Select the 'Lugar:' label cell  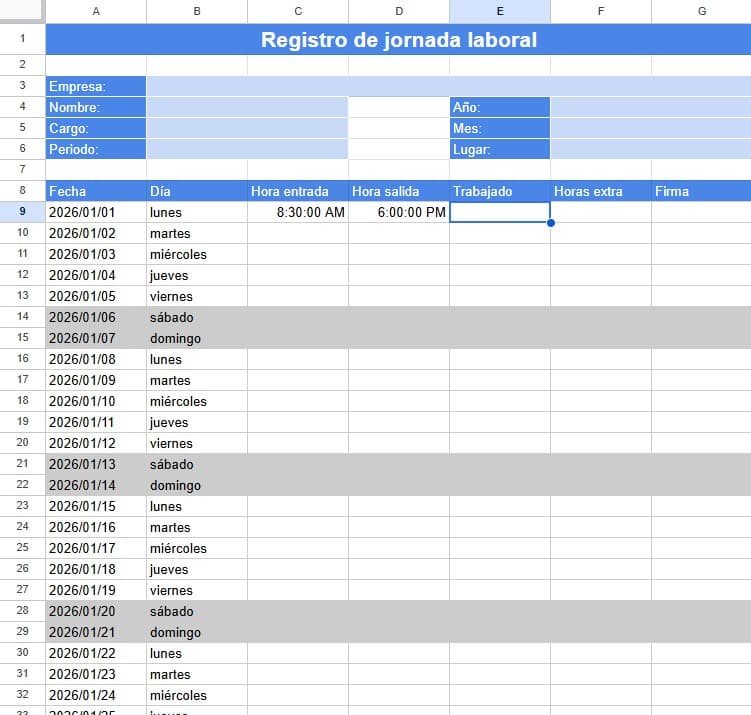500,149
